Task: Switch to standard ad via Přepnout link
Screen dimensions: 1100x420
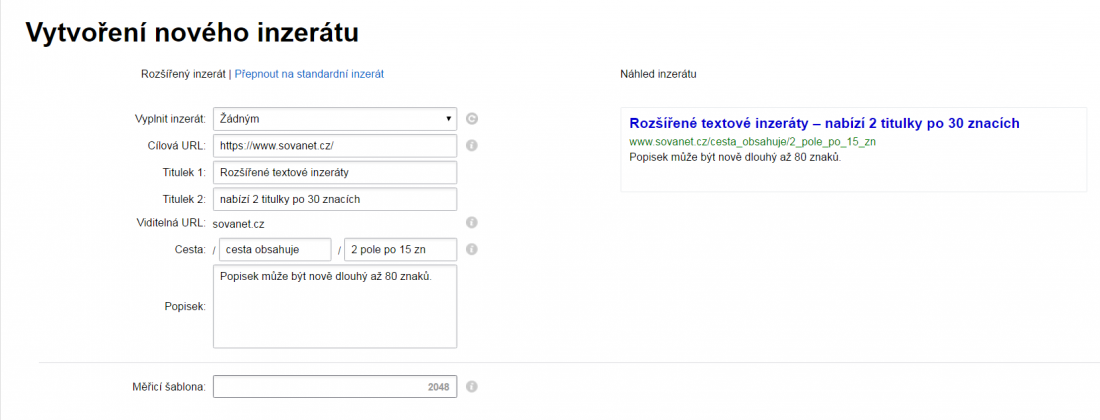Action: coord(309,74)
